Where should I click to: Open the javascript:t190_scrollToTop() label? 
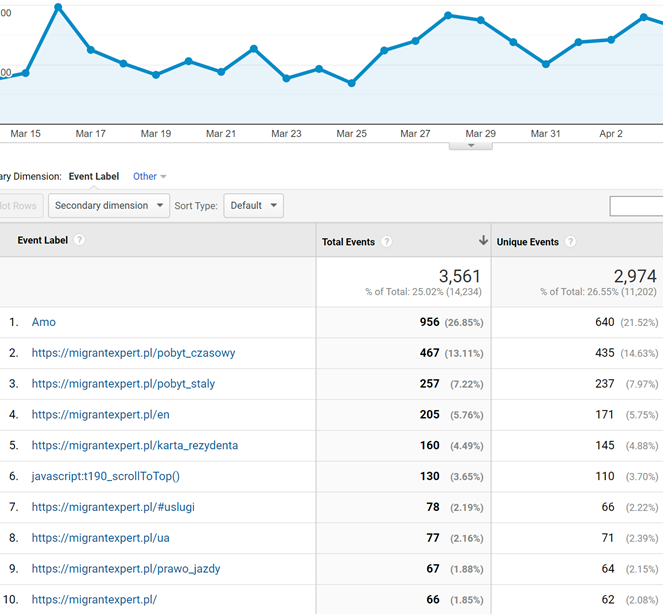click(x=105, y=477)
